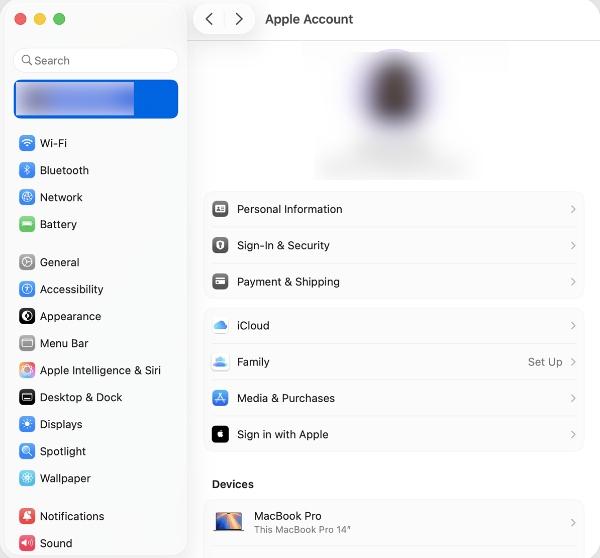The height and width of the screenshot is (558, 600).
Task: Click the Wi-Fi icon in sidebar
Action: [27, 143]
